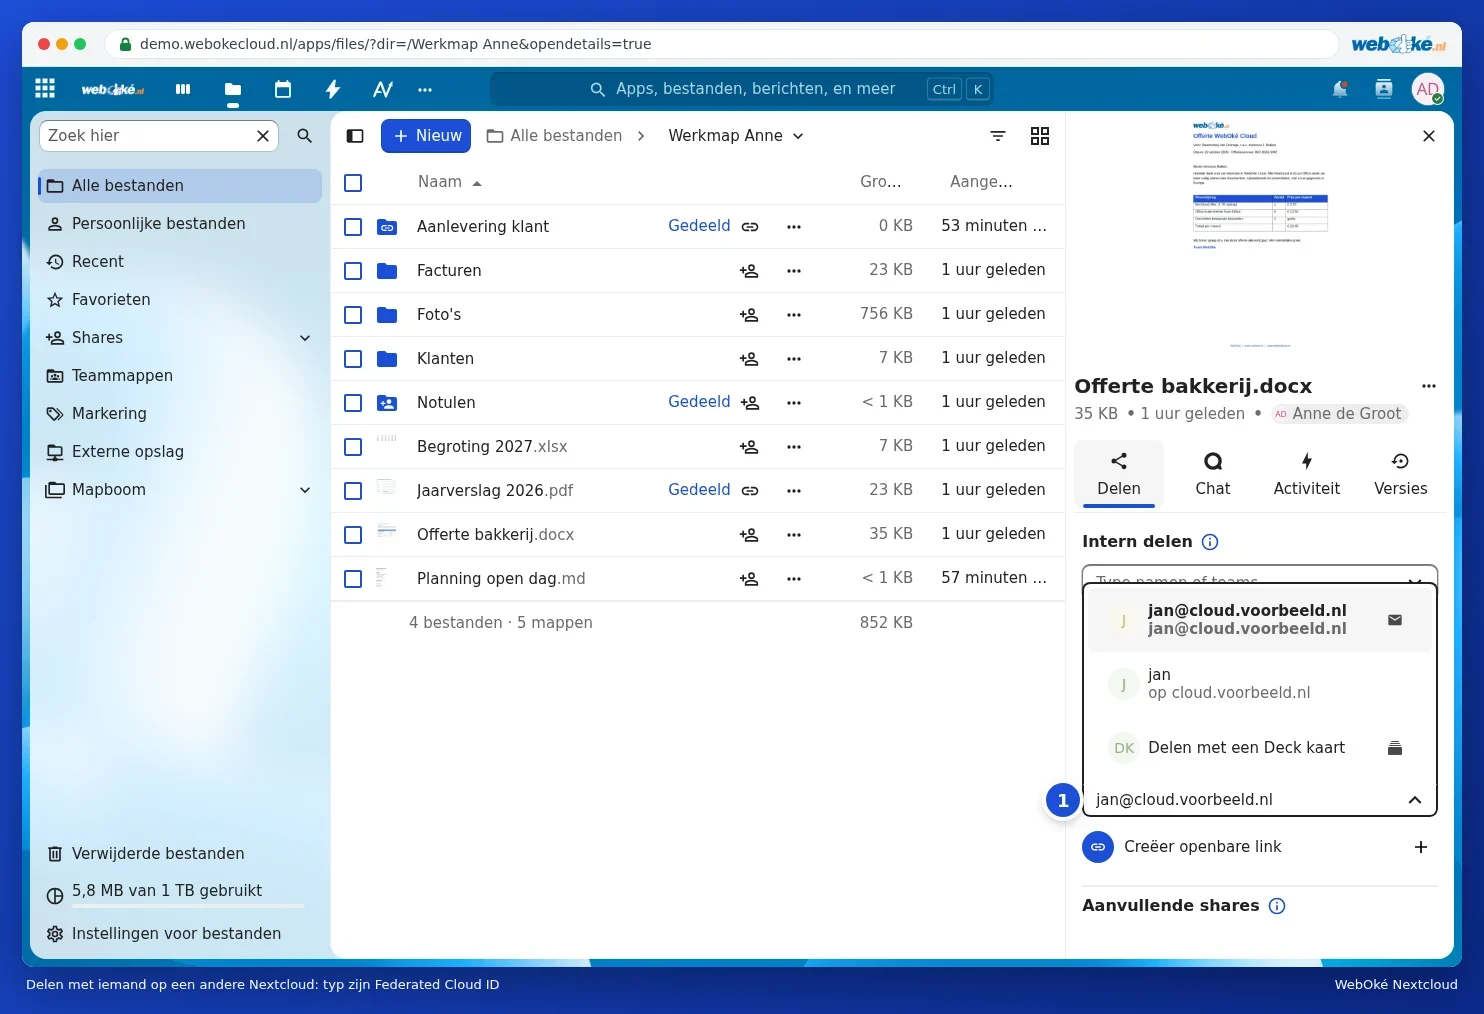
Task: Choose jan op cloud.voorbeeld.nl federated suggestion
Action: coord(1260,684)
